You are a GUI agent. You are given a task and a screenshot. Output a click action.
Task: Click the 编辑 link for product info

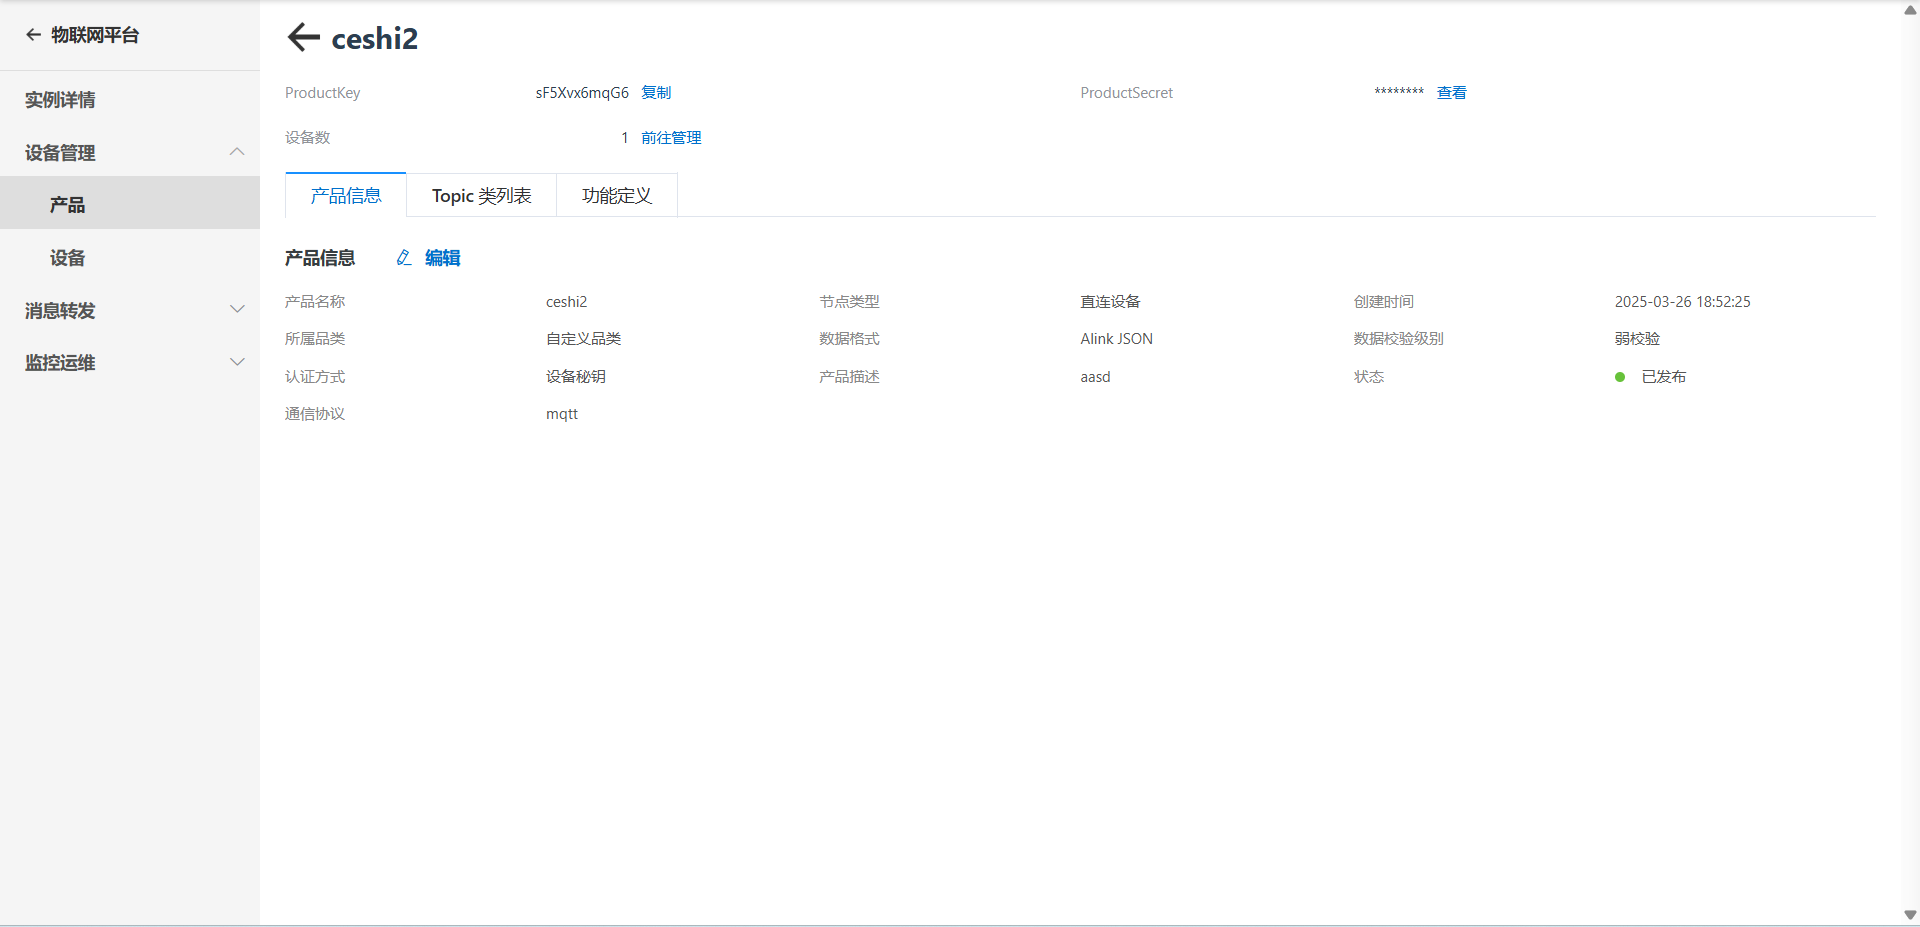coord(442,258)
